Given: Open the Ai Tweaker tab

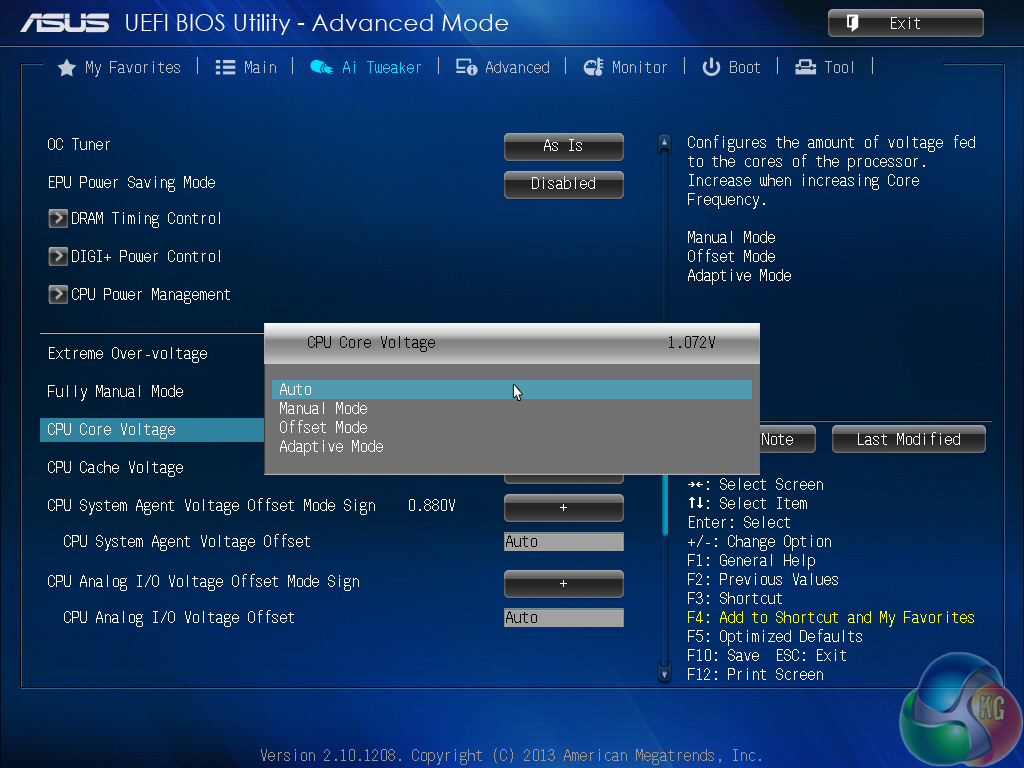Looking at the screenshot, I should click(x=366, y=67).
